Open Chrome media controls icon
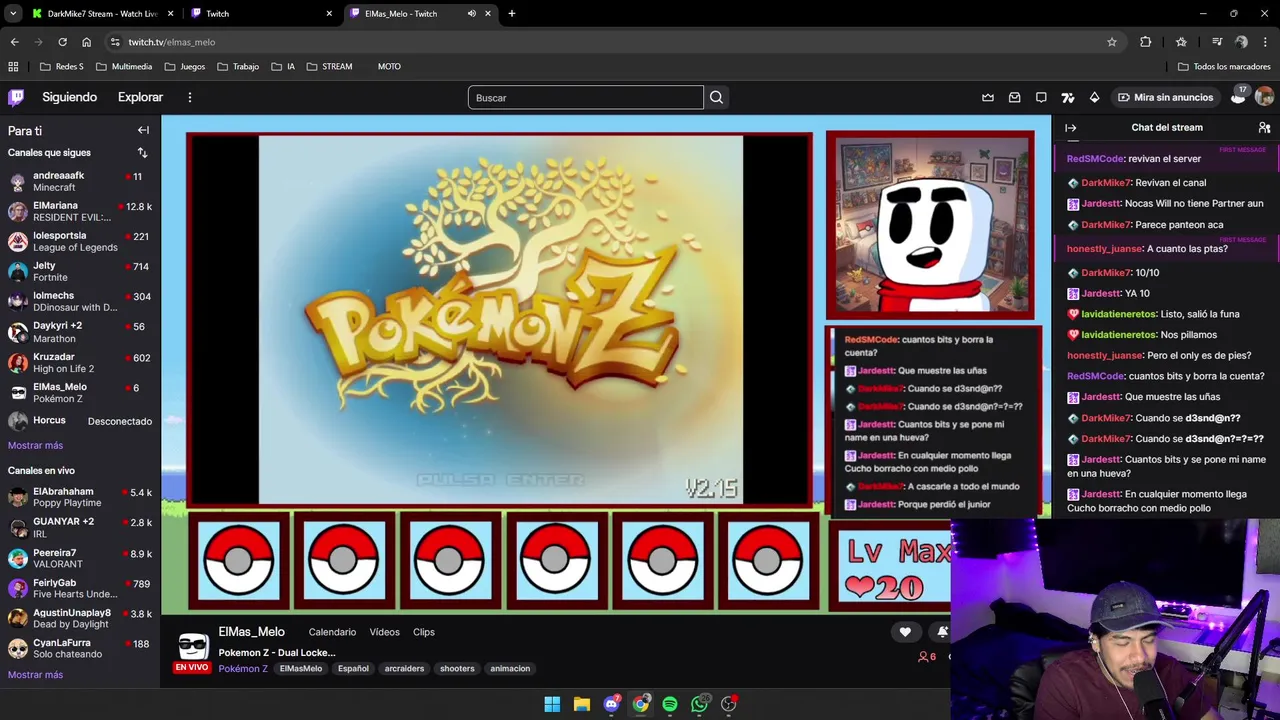This screenshot has height=720, width=1280. 1217,42
